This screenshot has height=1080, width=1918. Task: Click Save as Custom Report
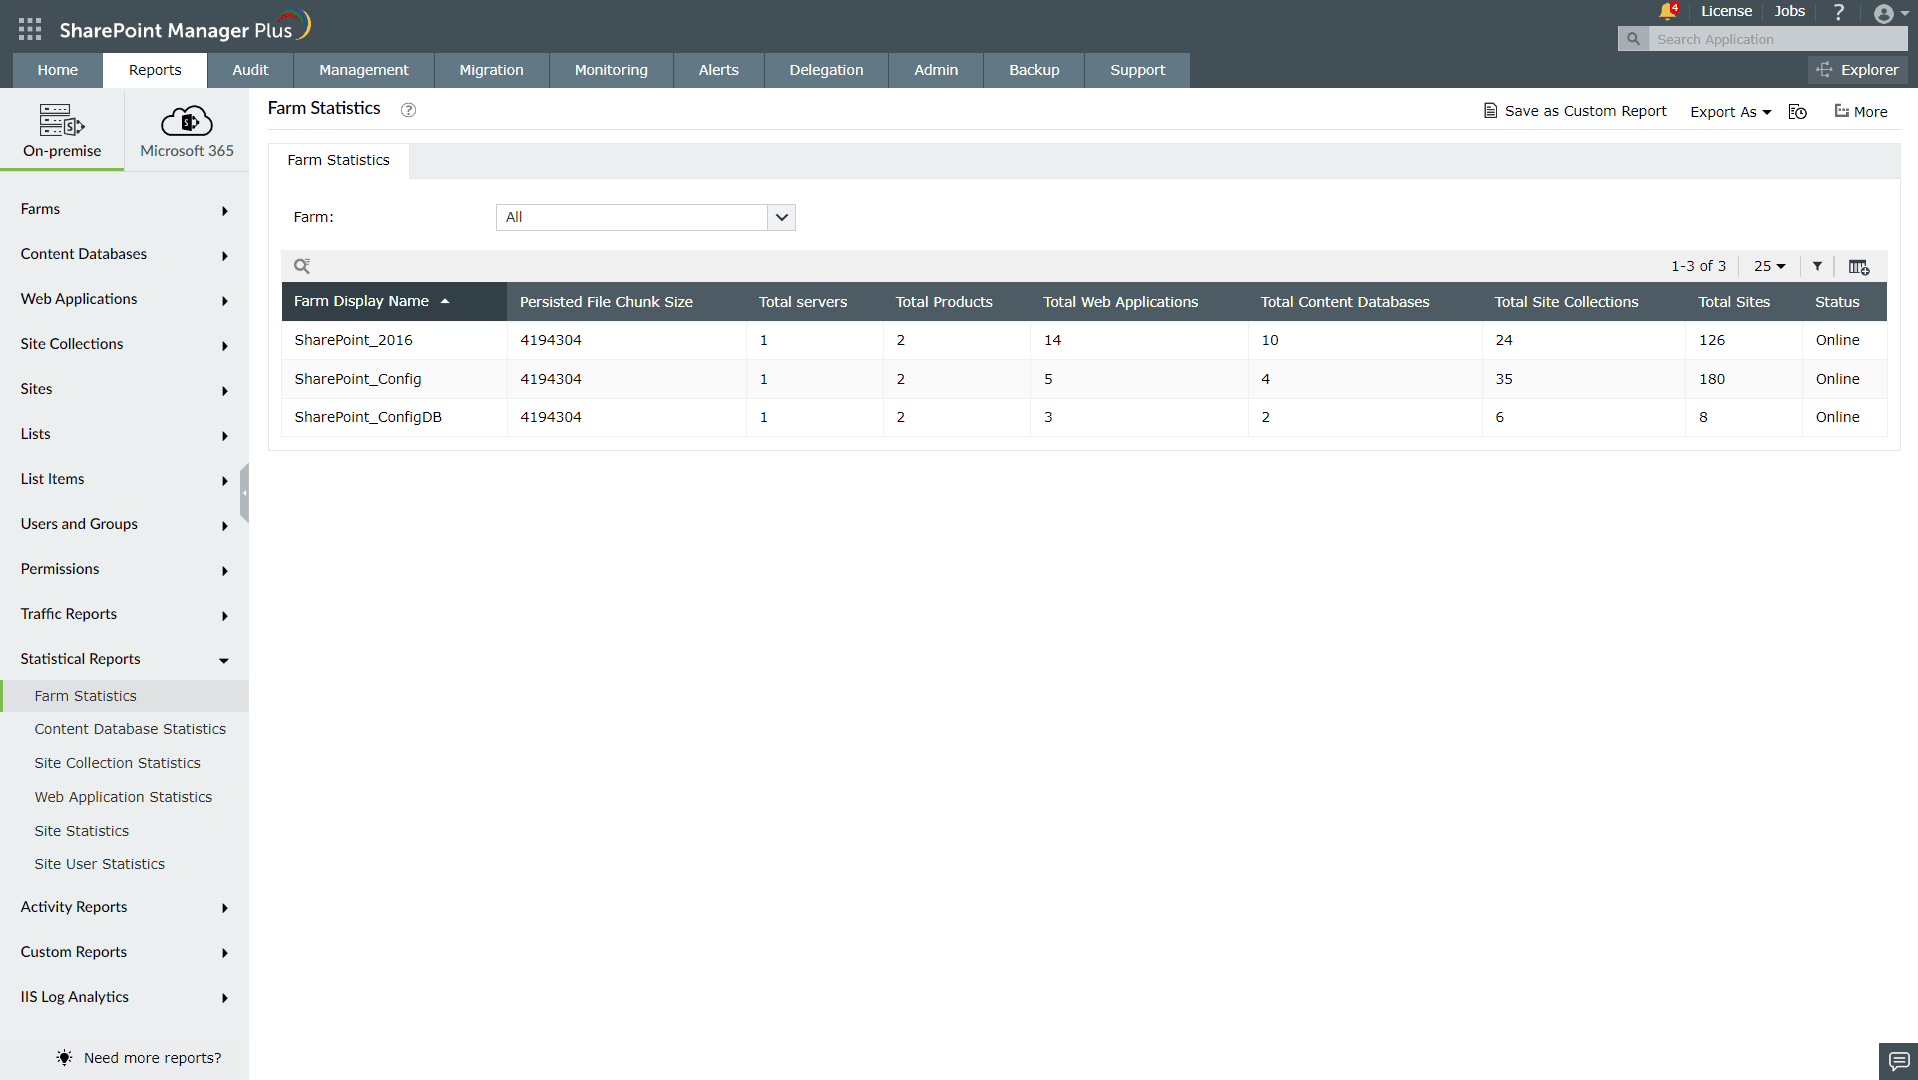point(1575,111)
